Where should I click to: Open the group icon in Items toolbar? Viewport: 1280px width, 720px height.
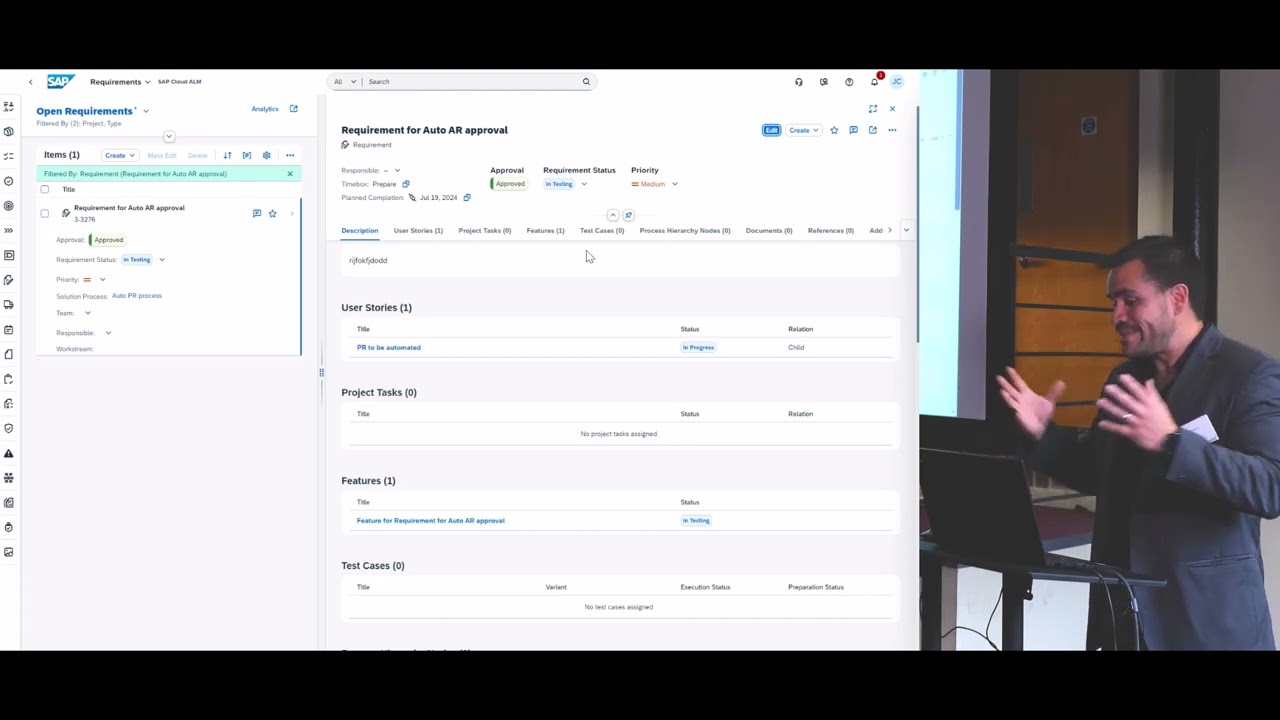pyautogui.click(x=247, y=155)
